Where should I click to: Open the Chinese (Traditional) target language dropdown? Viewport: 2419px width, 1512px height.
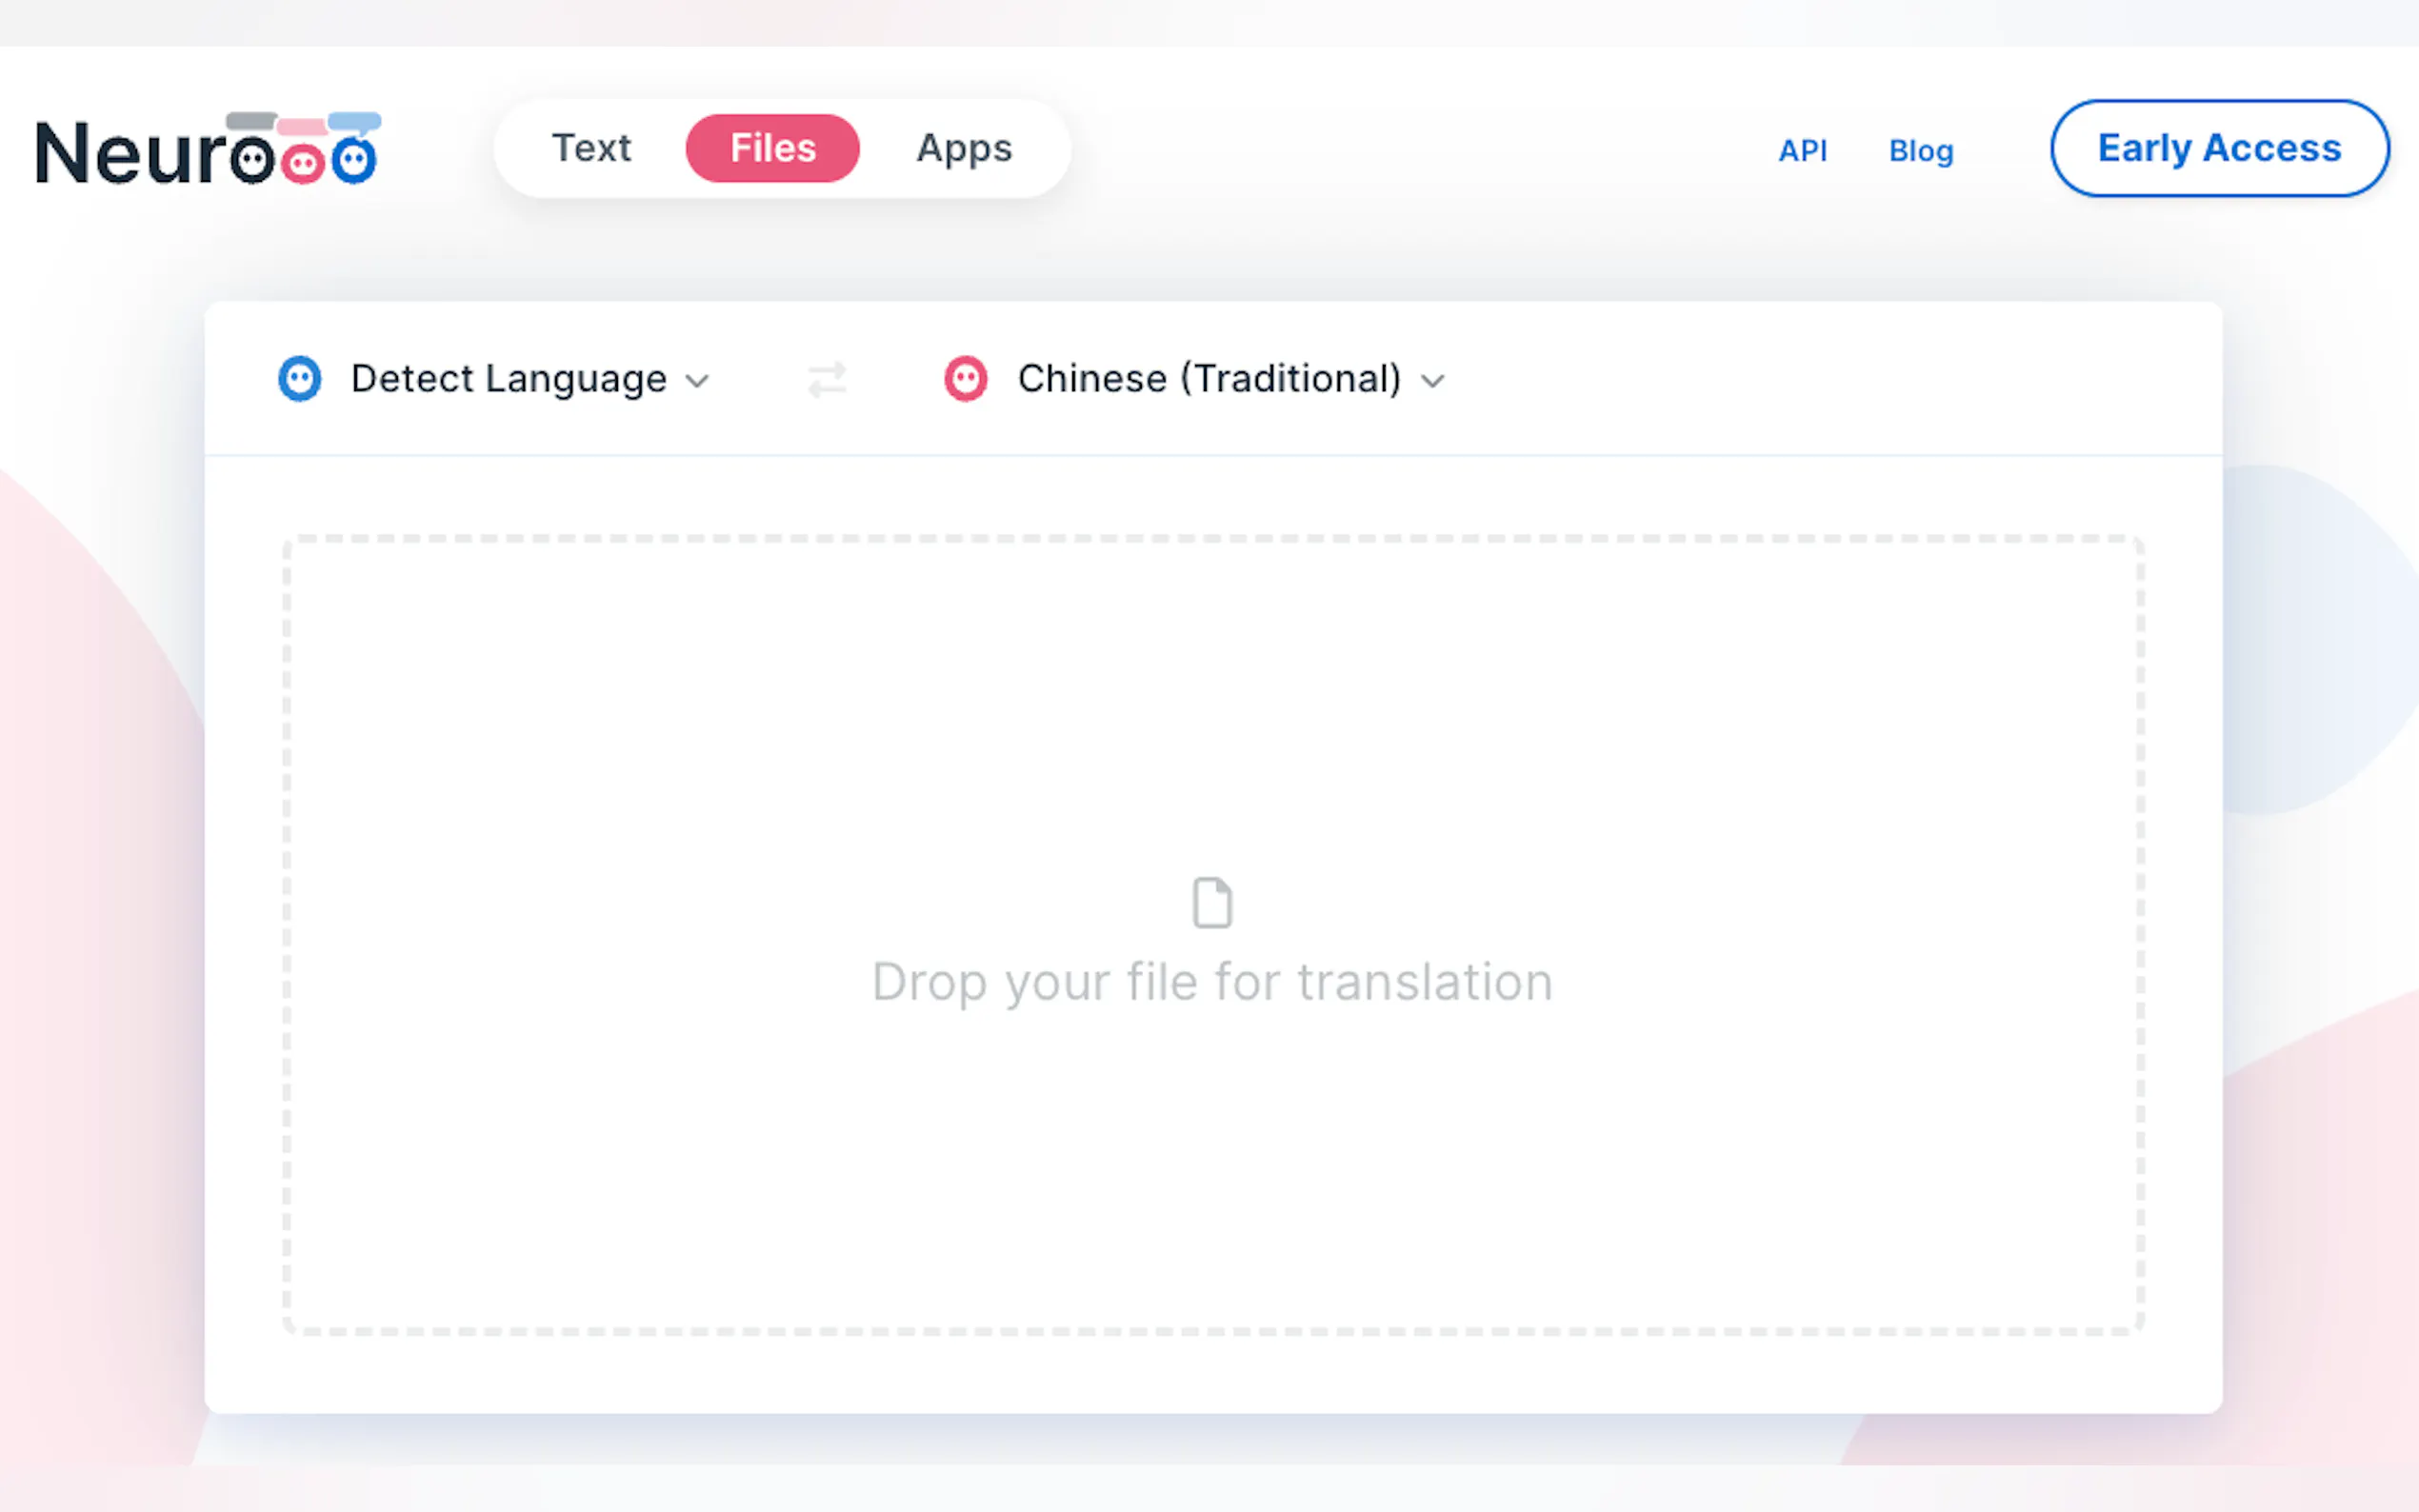click(x=1208, y=379)
